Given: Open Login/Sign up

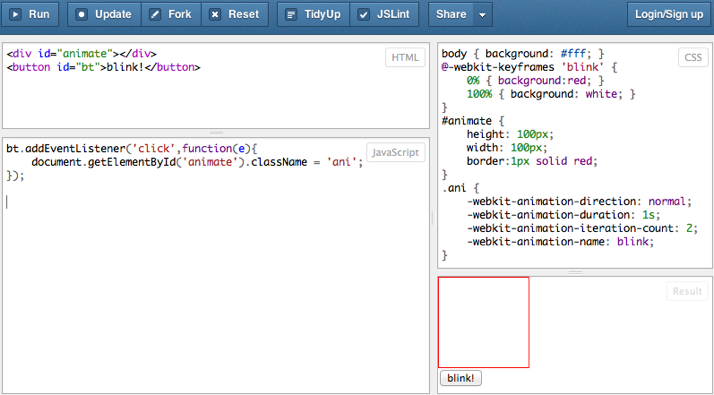Looking at the screenshot, I should pos(669,15).
